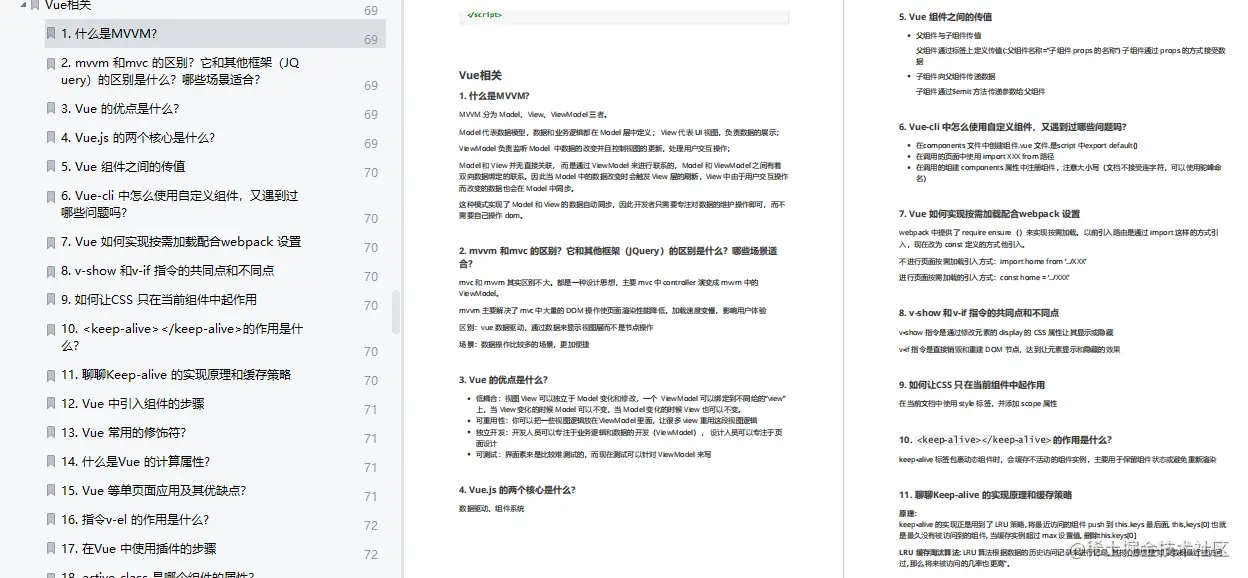This screenshot has height=578, width=1248.
Task: Open outline entry 9. 如何让CSS 只在当前组件中起作用
Action: tap(159, 300)
